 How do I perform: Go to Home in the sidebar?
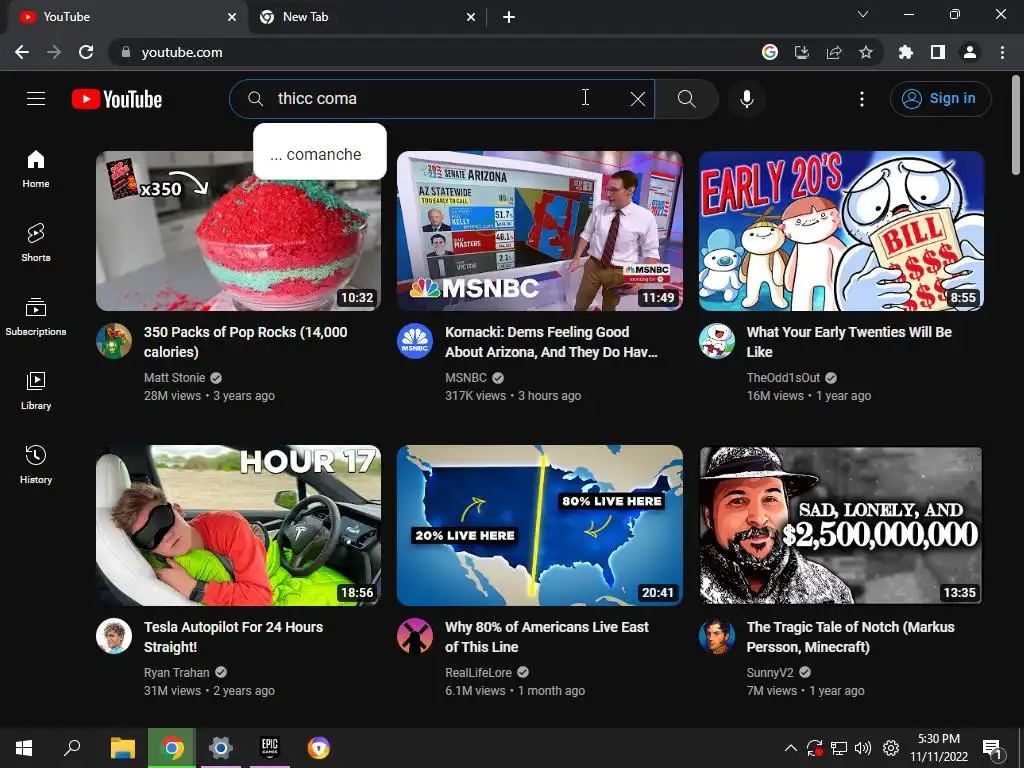pos(36,169)
